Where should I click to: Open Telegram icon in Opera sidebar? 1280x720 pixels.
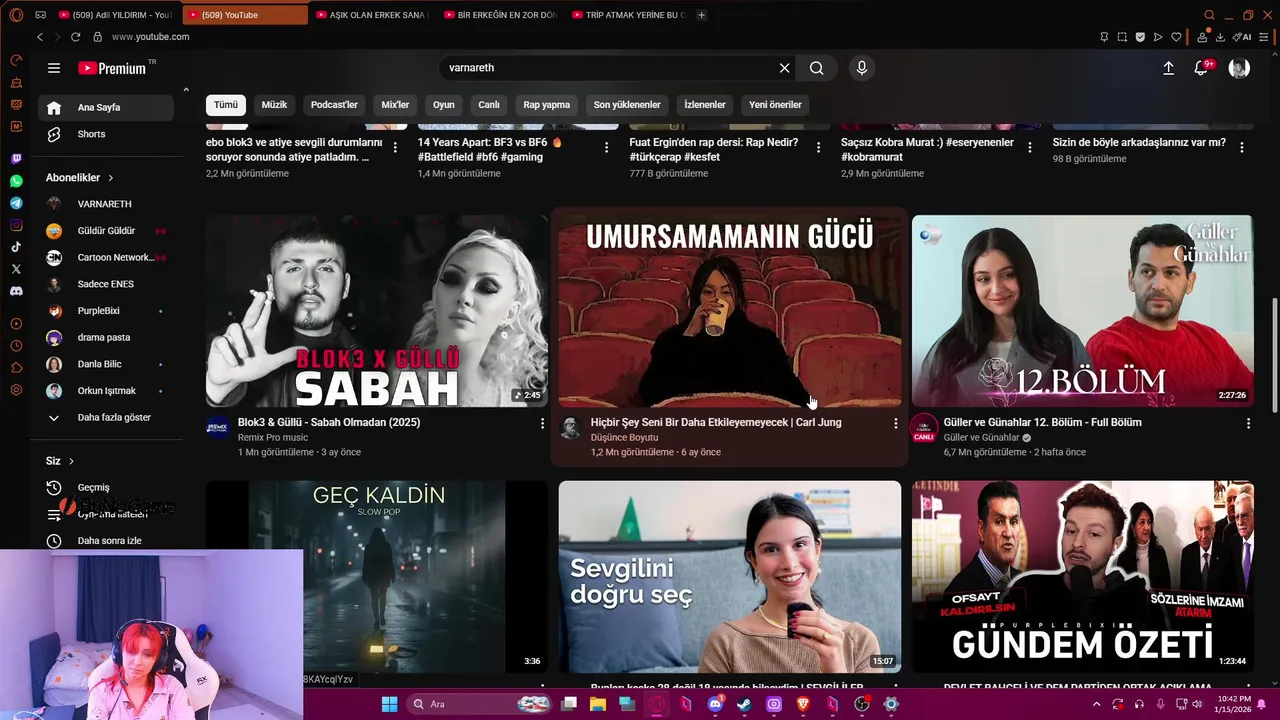point(16,203)
